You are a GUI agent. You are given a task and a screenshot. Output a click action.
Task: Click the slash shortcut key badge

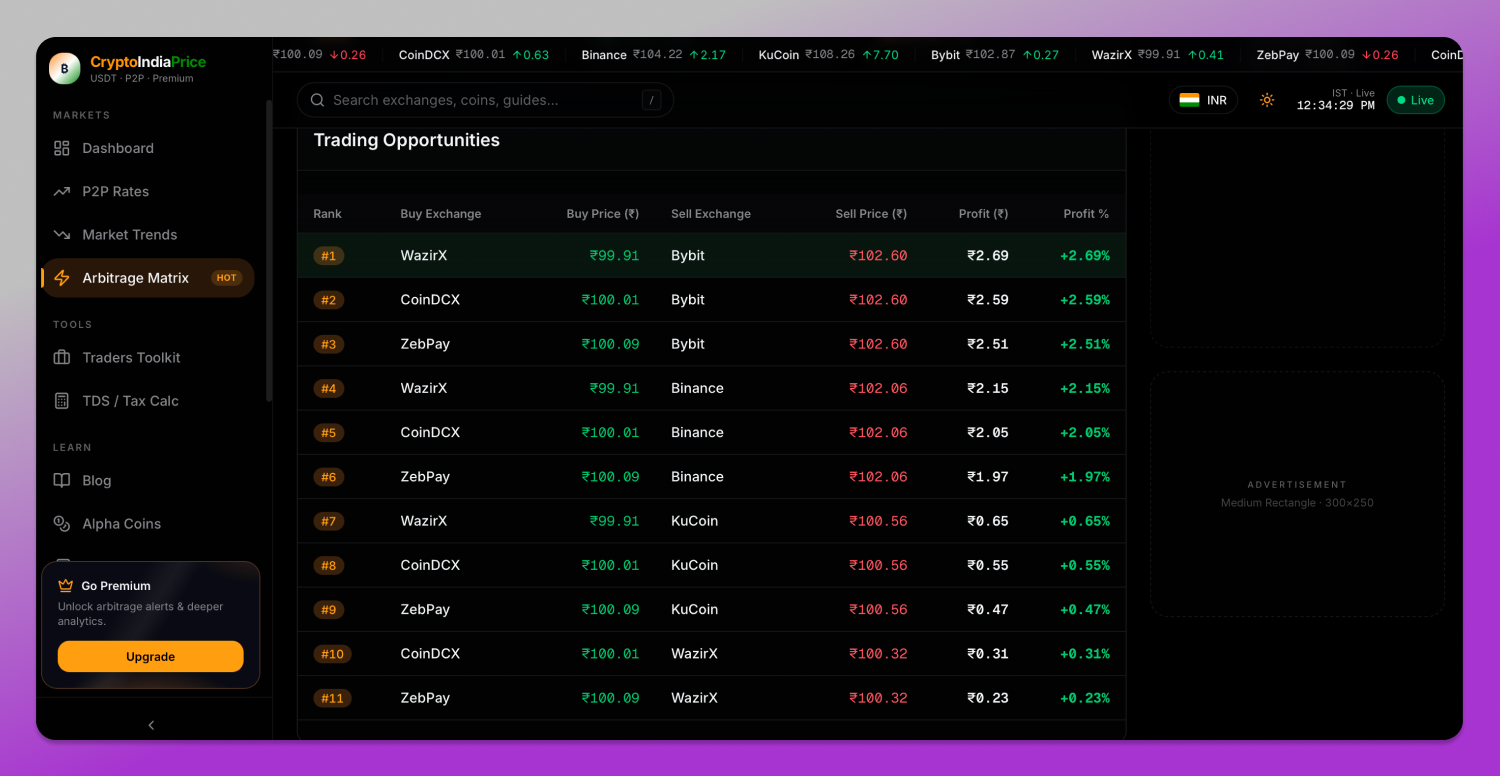[x=652, y=100]
